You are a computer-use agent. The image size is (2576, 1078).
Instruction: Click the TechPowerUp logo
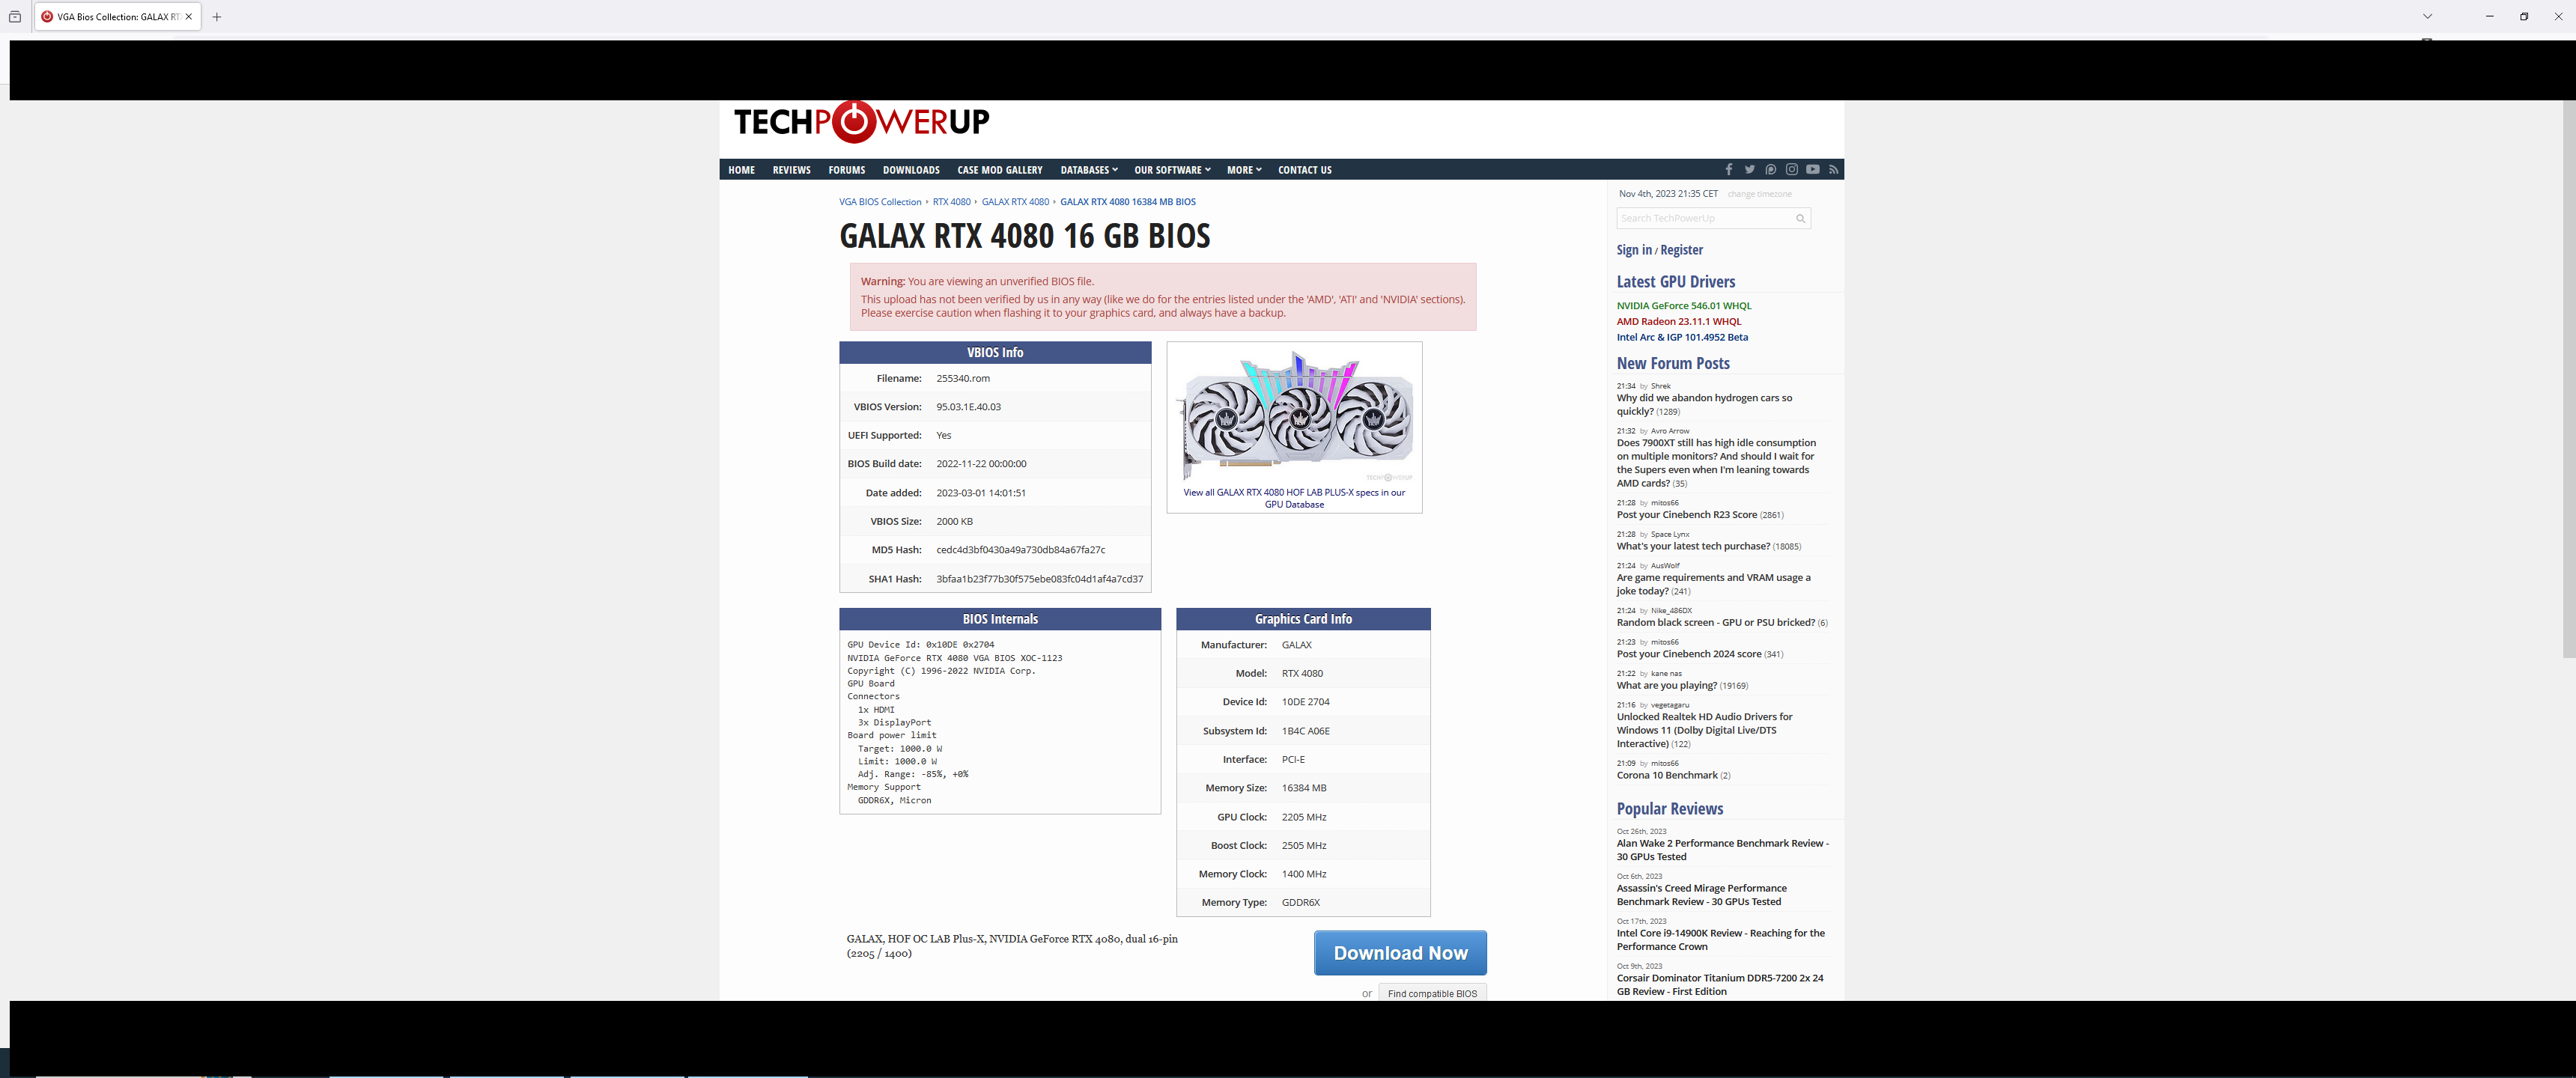[861, 122]
